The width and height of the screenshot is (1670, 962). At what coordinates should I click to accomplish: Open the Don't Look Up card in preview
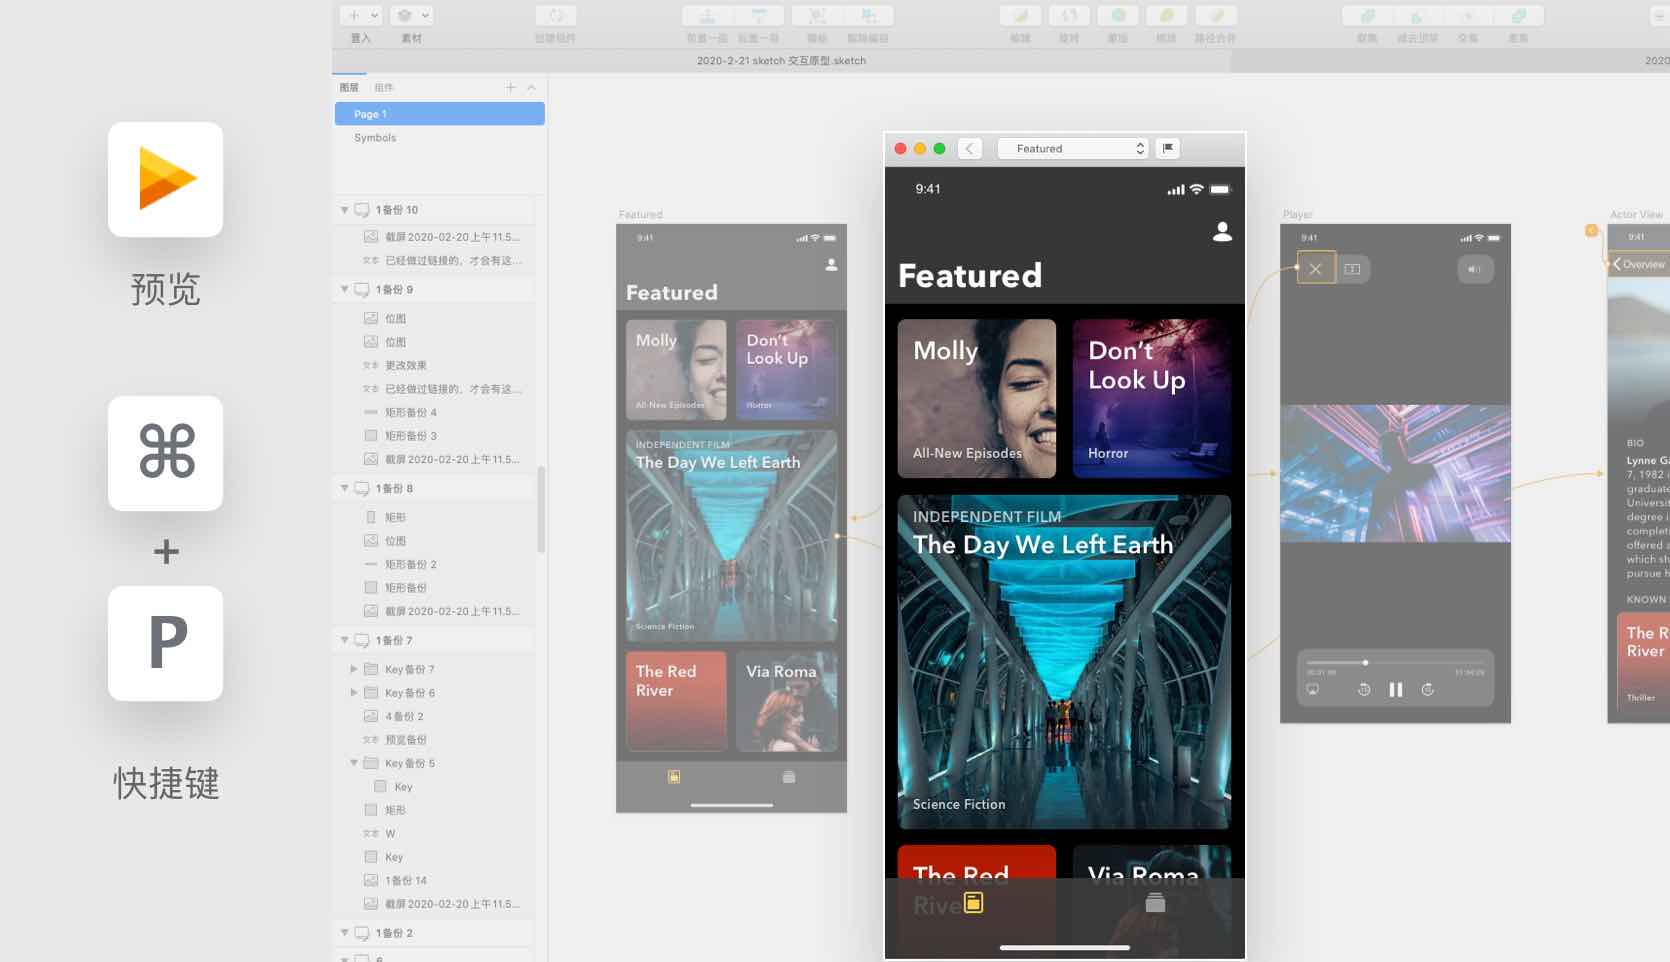(x=1152, y=398)
